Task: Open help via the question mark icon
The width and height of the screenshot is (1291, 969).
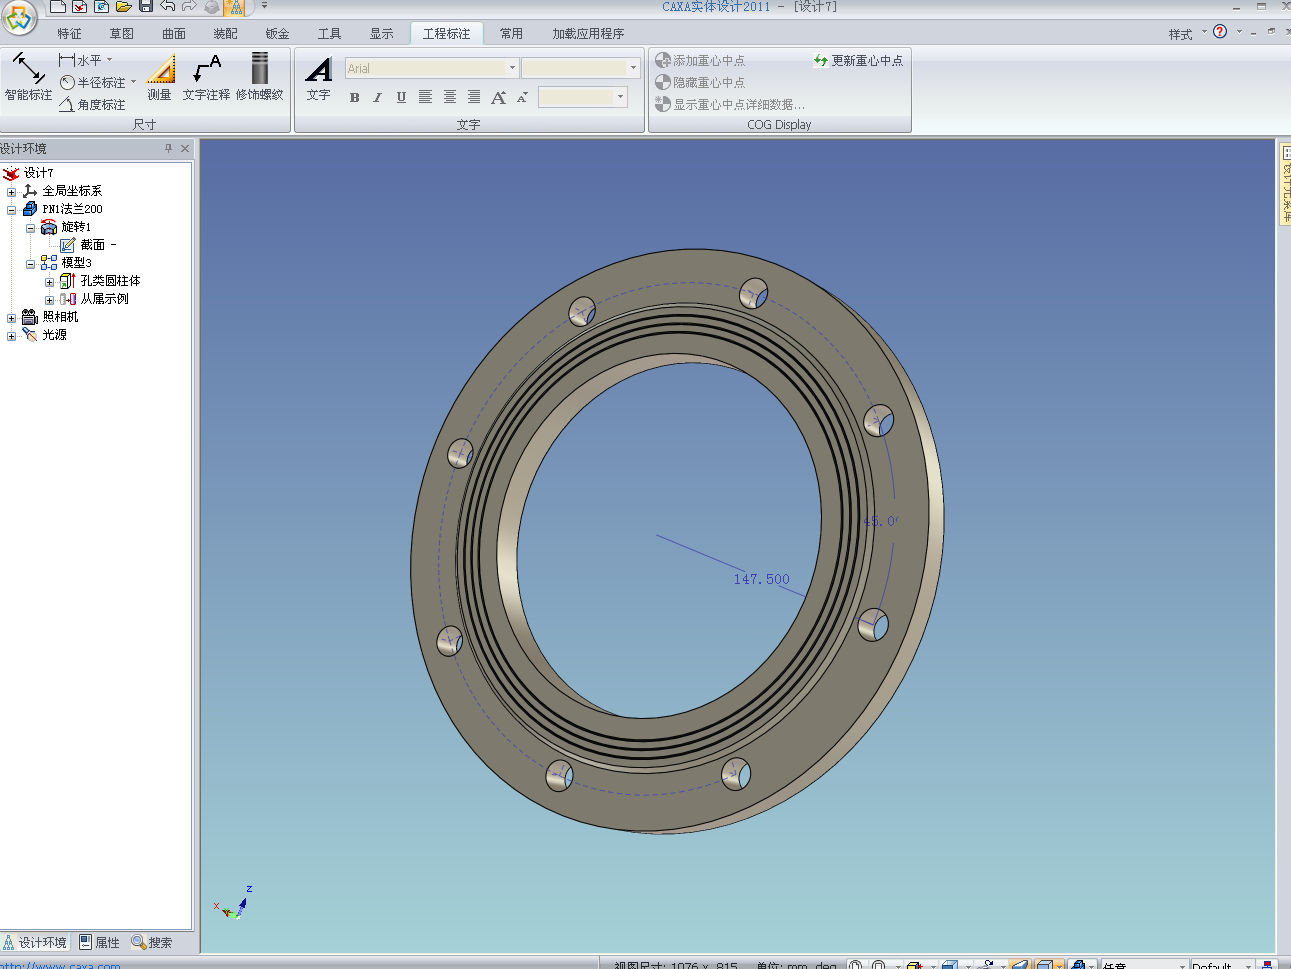Action: 1220,32
